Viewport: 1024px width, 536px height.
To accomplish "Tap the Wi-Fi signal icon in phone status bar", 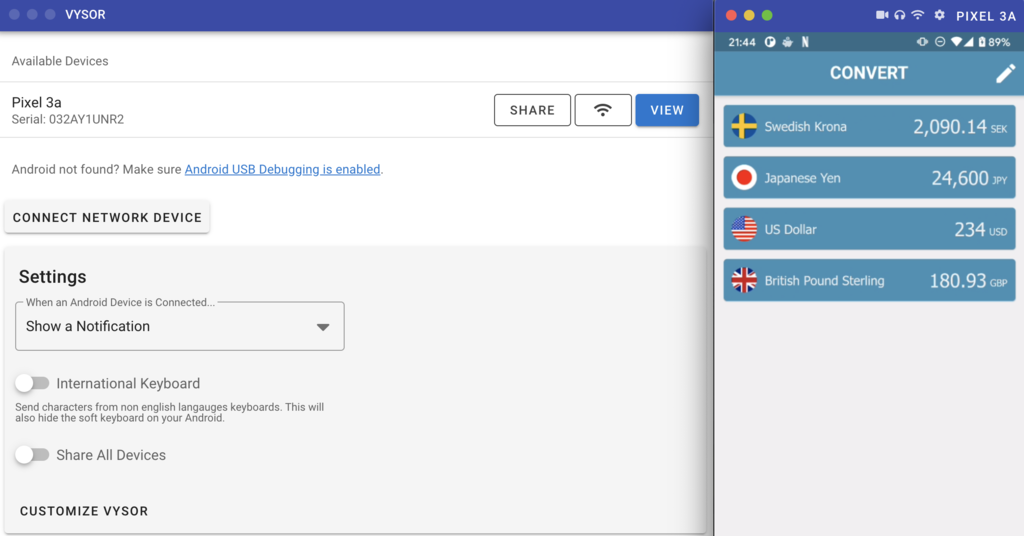I will click(957, 42).
